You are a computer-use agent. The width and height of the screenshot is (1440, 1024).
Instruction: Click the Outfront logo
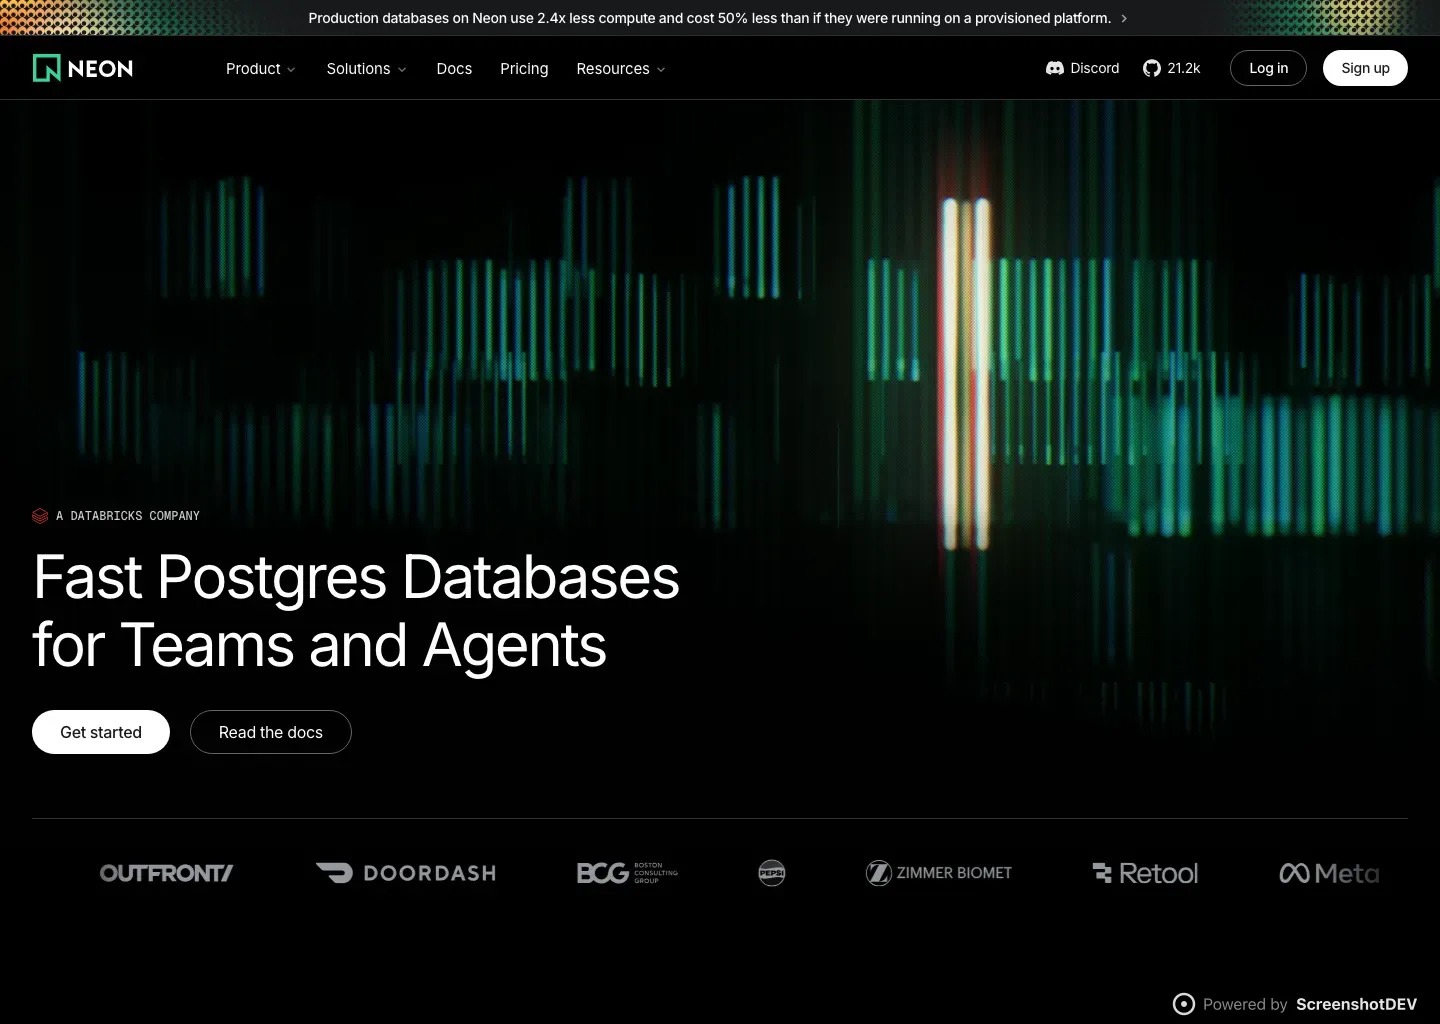tap(166, 873)
